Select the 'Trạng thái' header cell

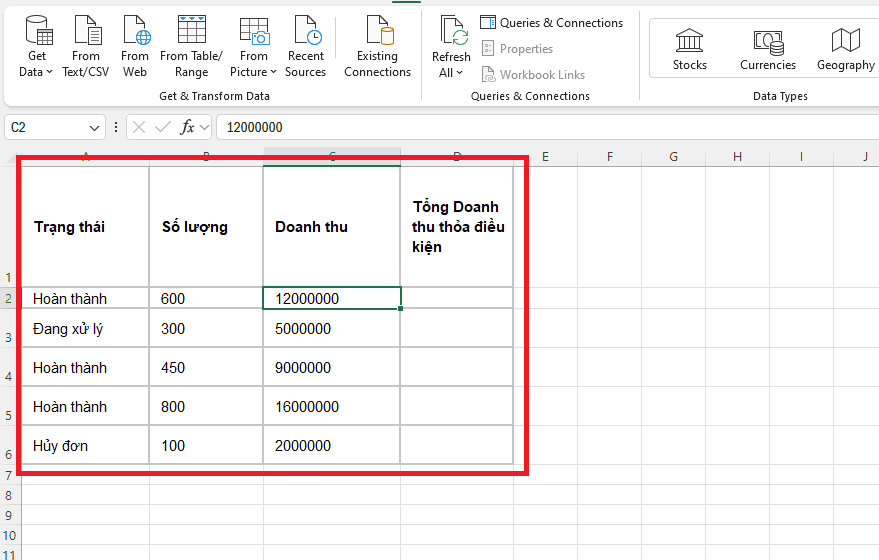(85, 227)
